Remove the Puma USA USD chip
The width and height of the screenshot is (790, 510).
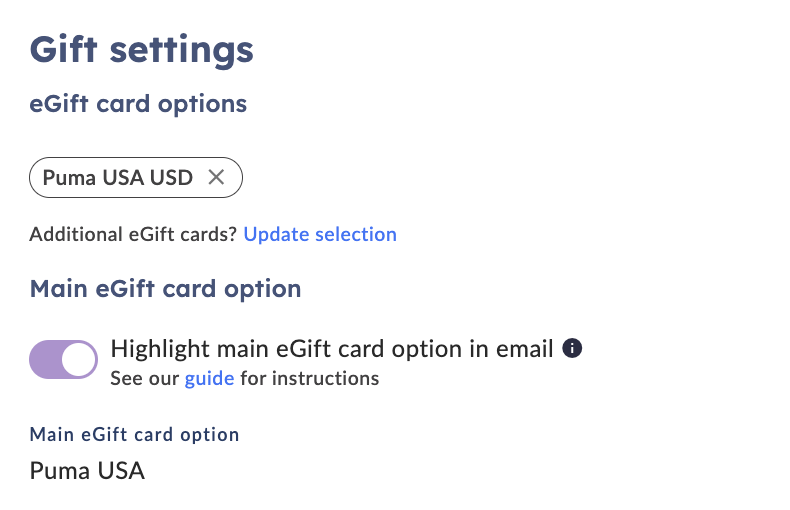tap(216, 177)
